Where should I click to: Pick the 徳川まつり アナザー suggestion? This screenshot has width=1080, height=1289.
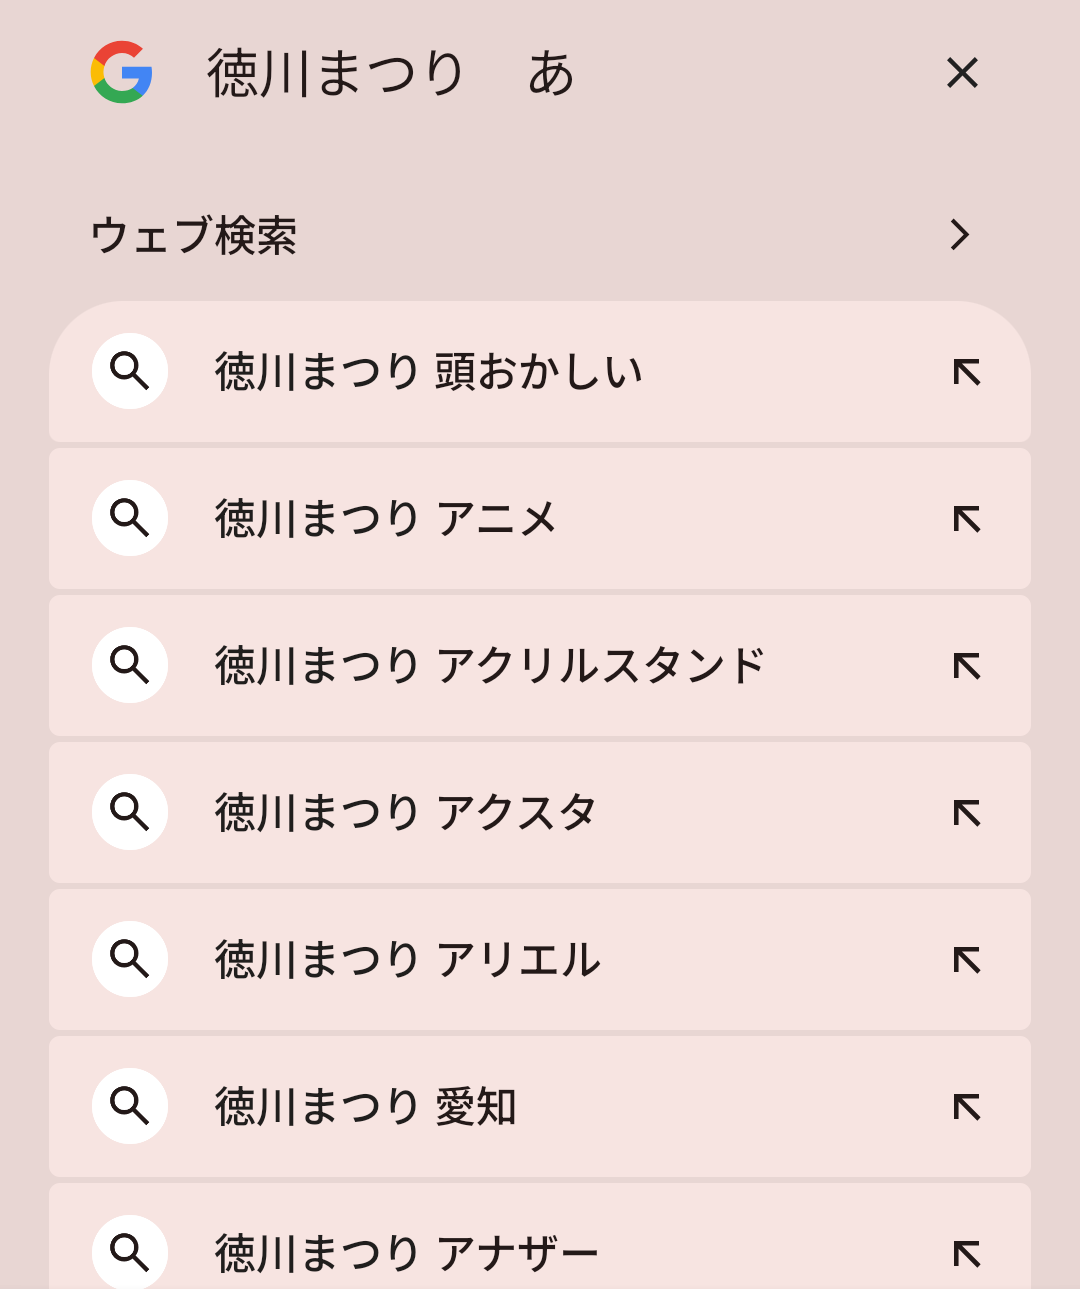click(x=406, y=1253)
